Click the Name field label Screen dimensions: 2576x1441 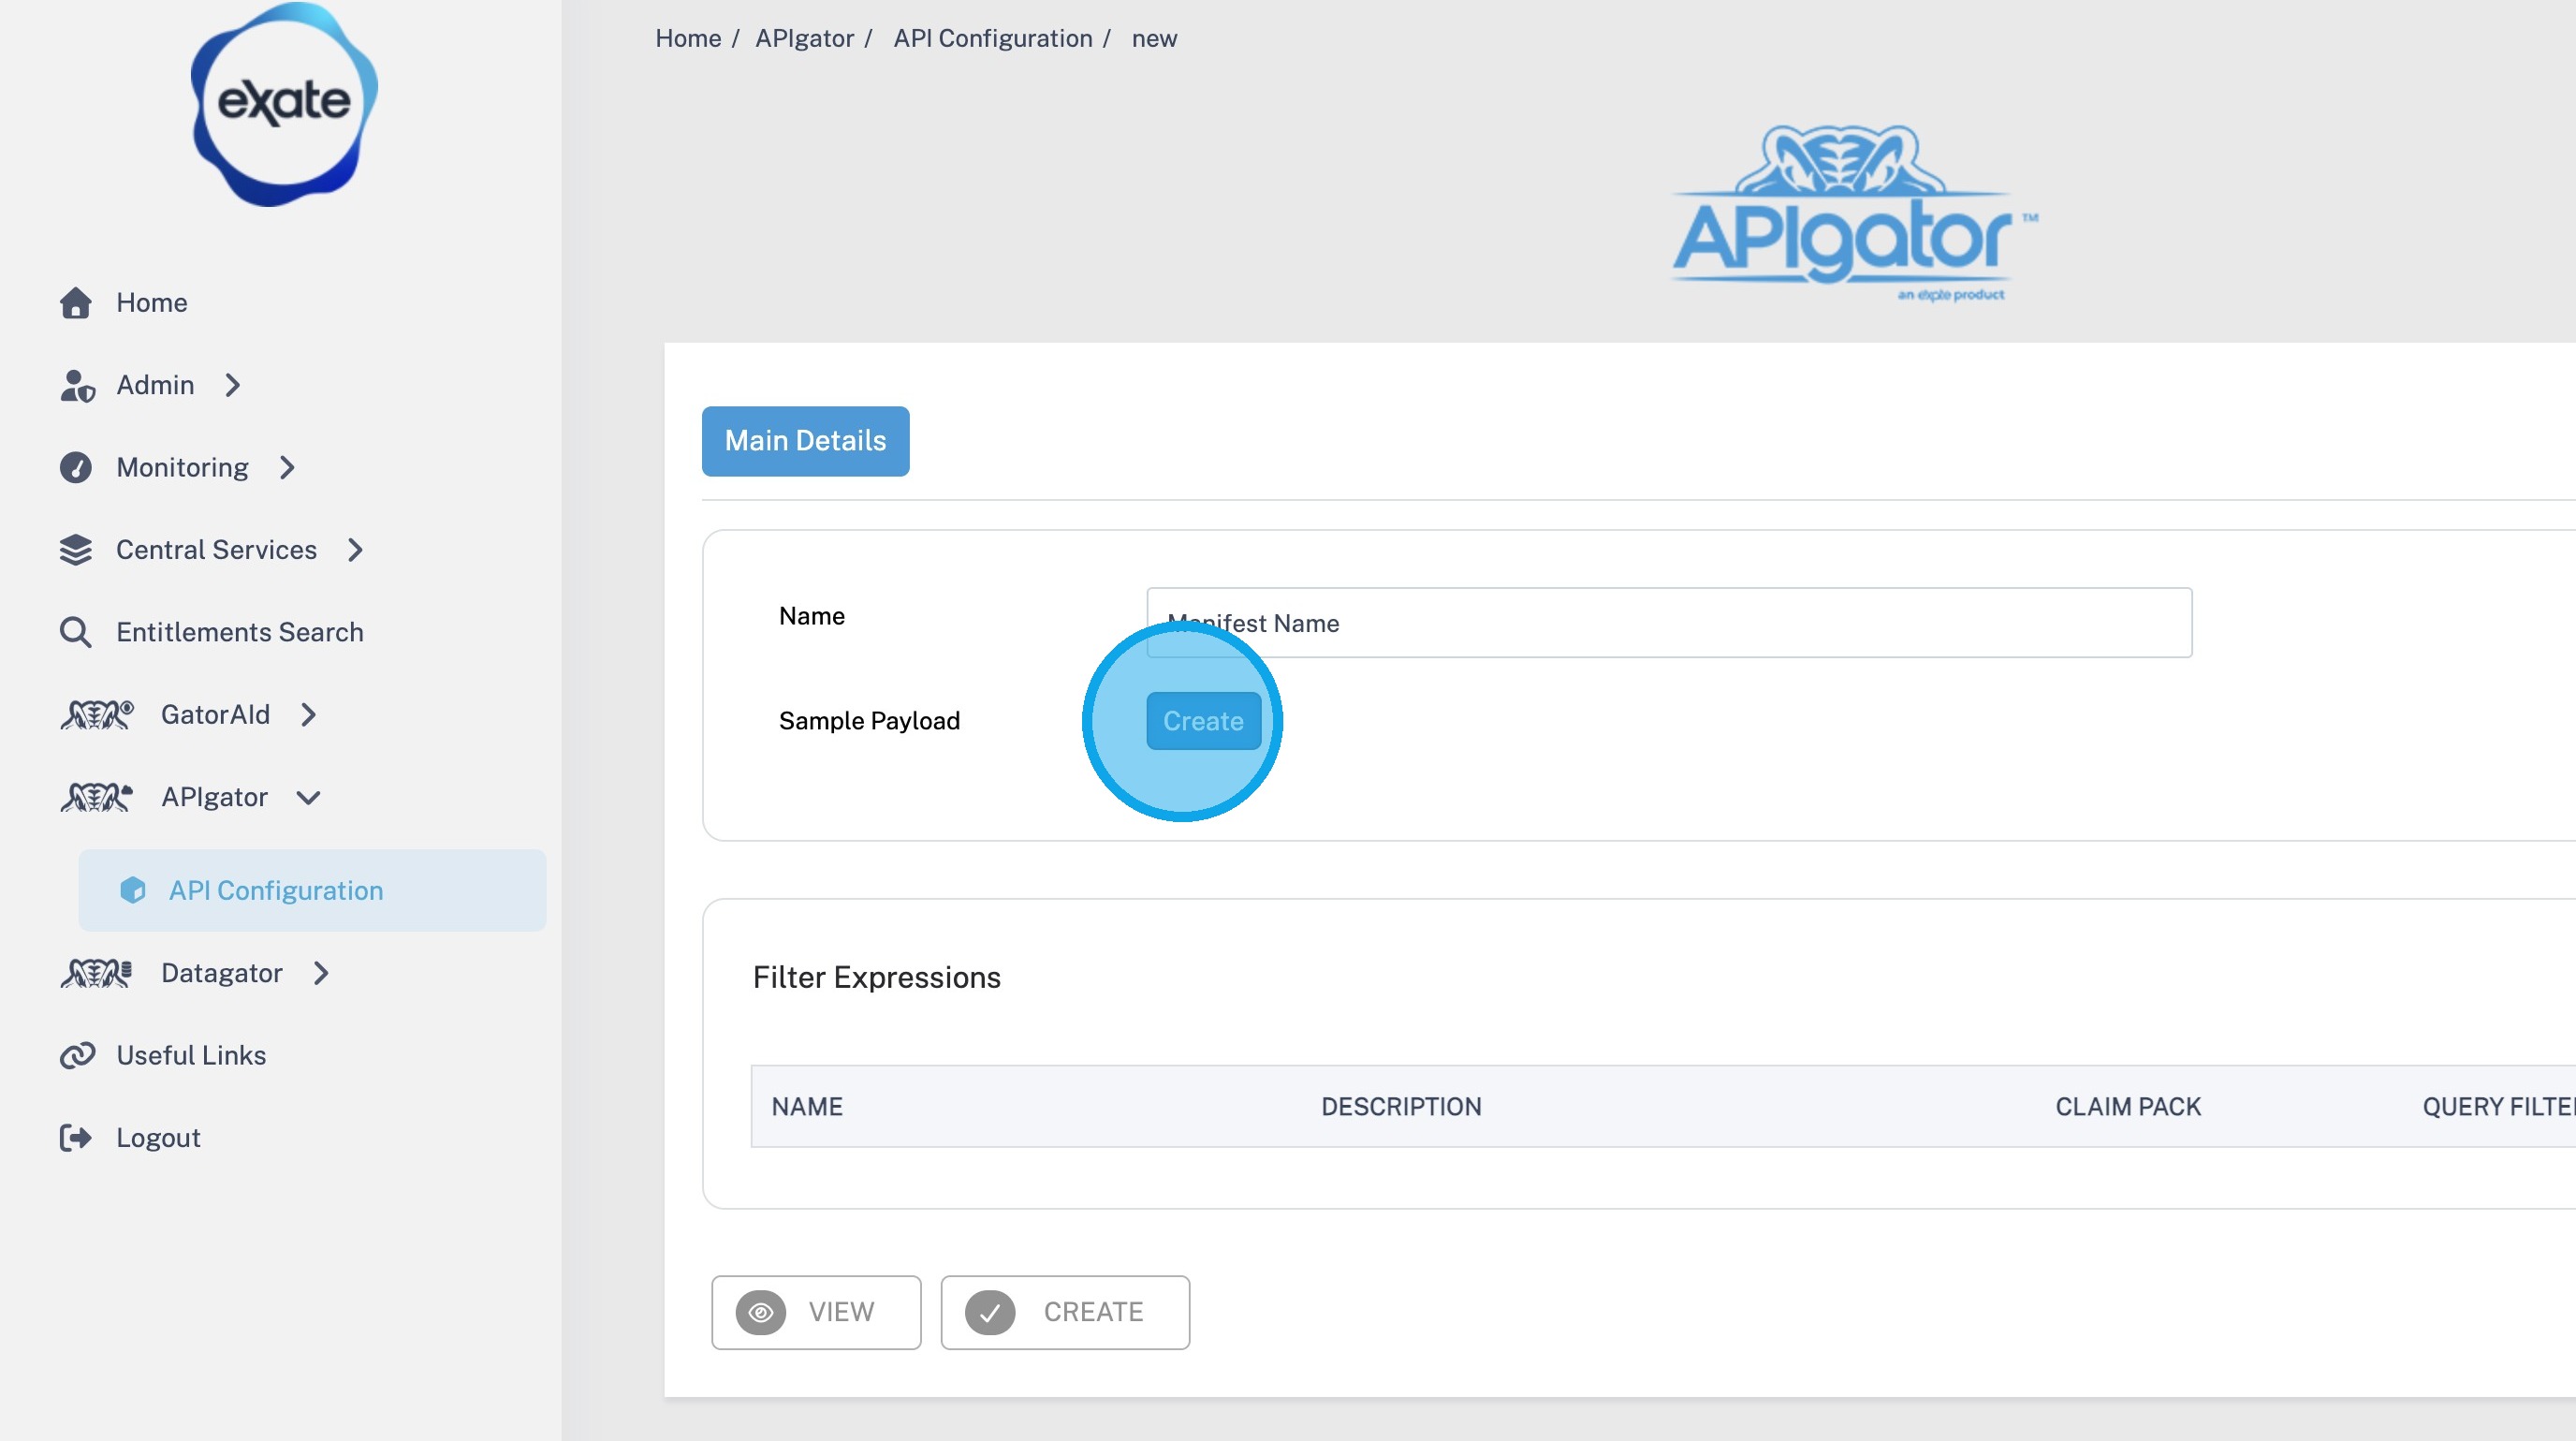click(x=812, y=616)
